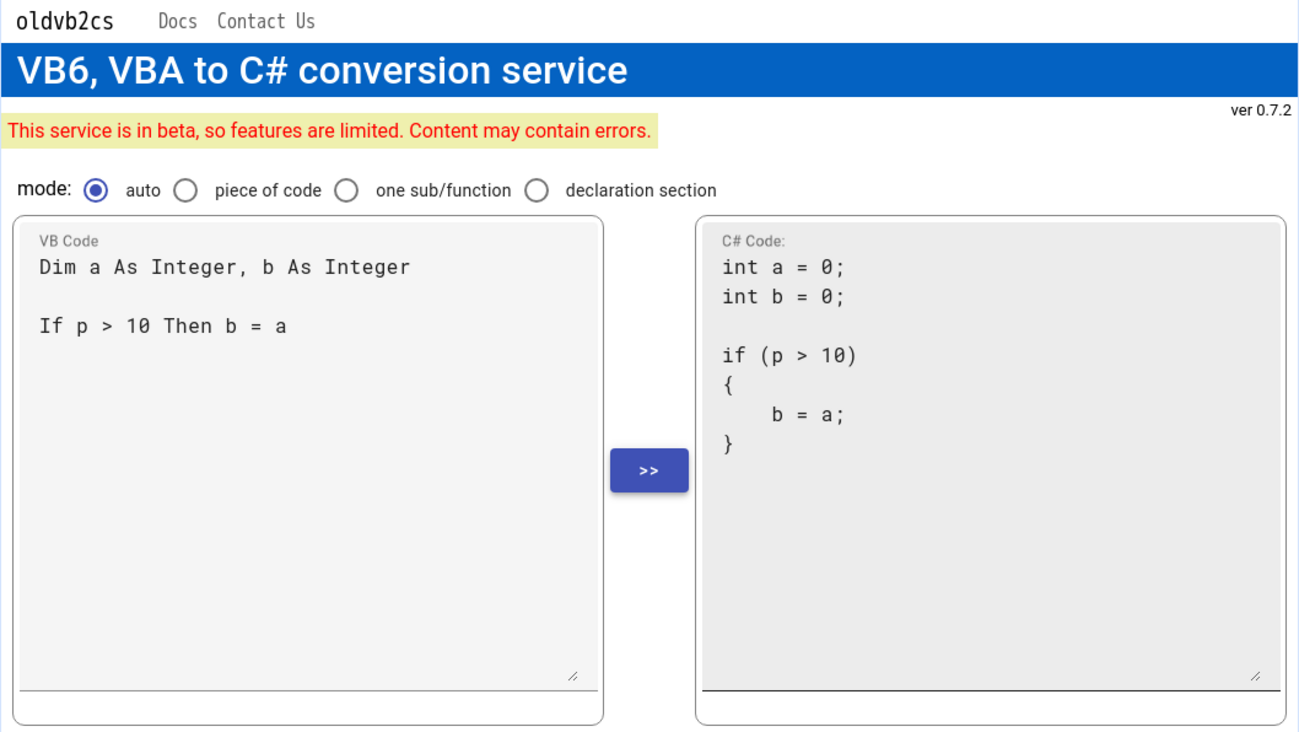This screenshot has width=1299, height=732.
Task: Select the declaration section mode
Action: click(x=537, y=190)
